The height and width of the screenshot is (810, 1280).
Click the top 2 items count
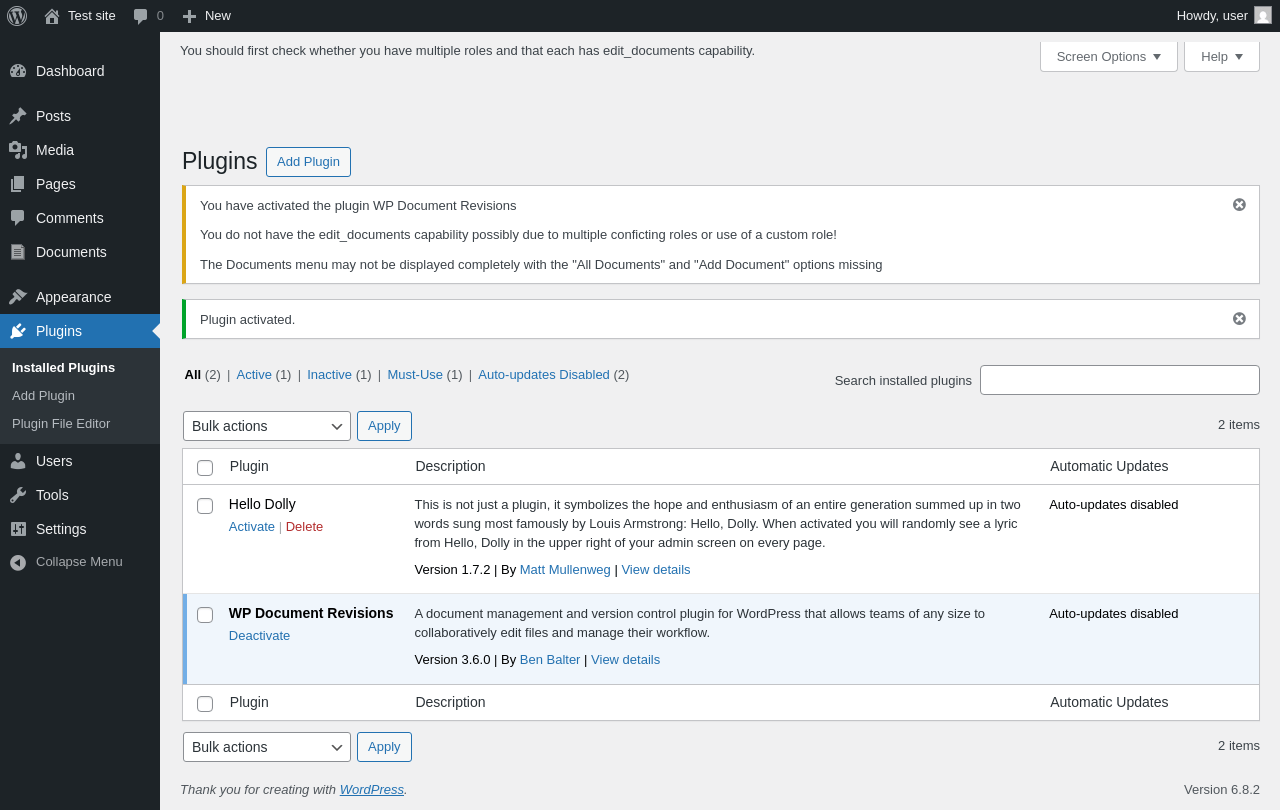point(1239,425)
